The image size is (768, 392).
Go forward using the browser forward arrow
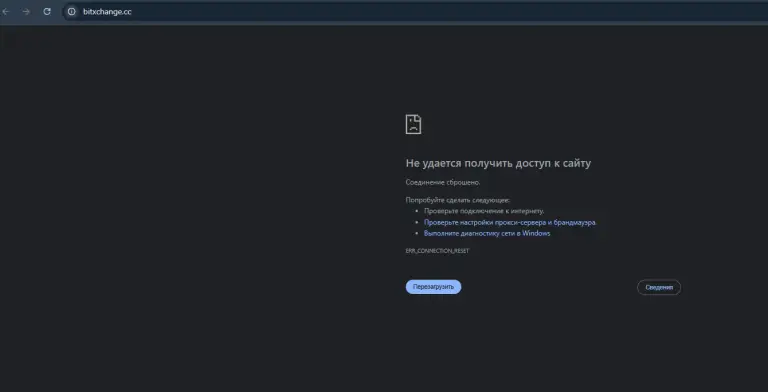click(x=26, y=11)
